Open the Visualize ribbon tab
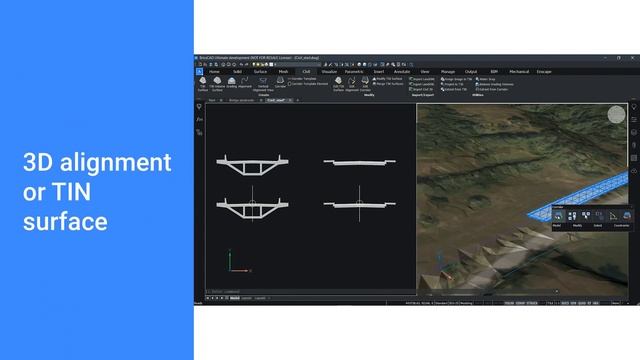640x360 pixels. (x=329, y=71)
